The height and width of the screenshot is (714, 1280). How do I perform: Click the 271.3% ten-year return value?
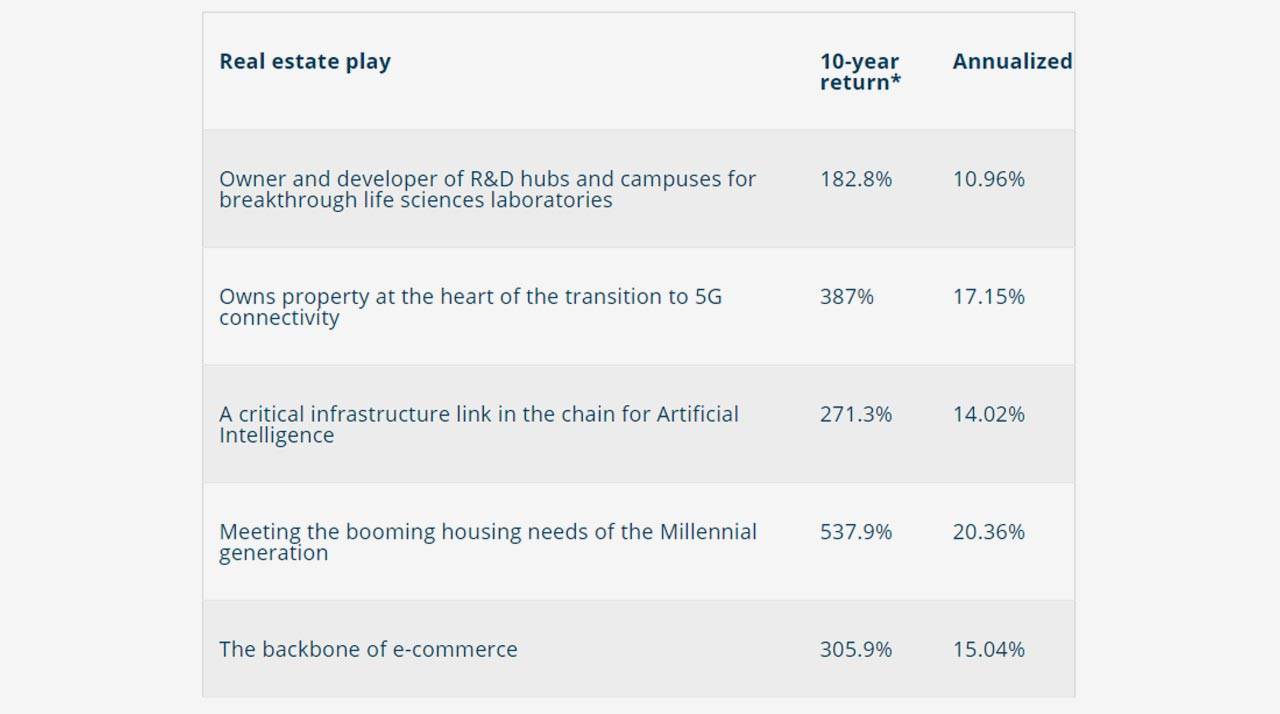point(856,414)
